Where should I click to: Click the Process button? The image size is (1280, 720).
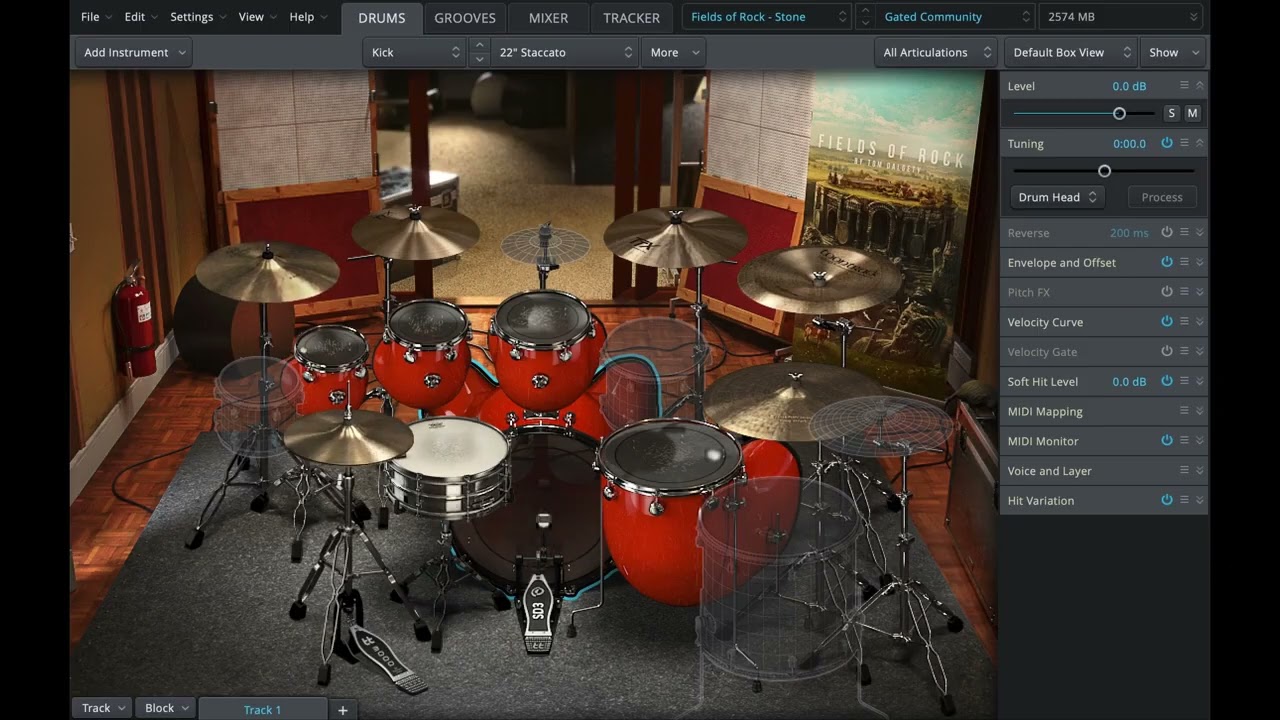click(1162, 197)
